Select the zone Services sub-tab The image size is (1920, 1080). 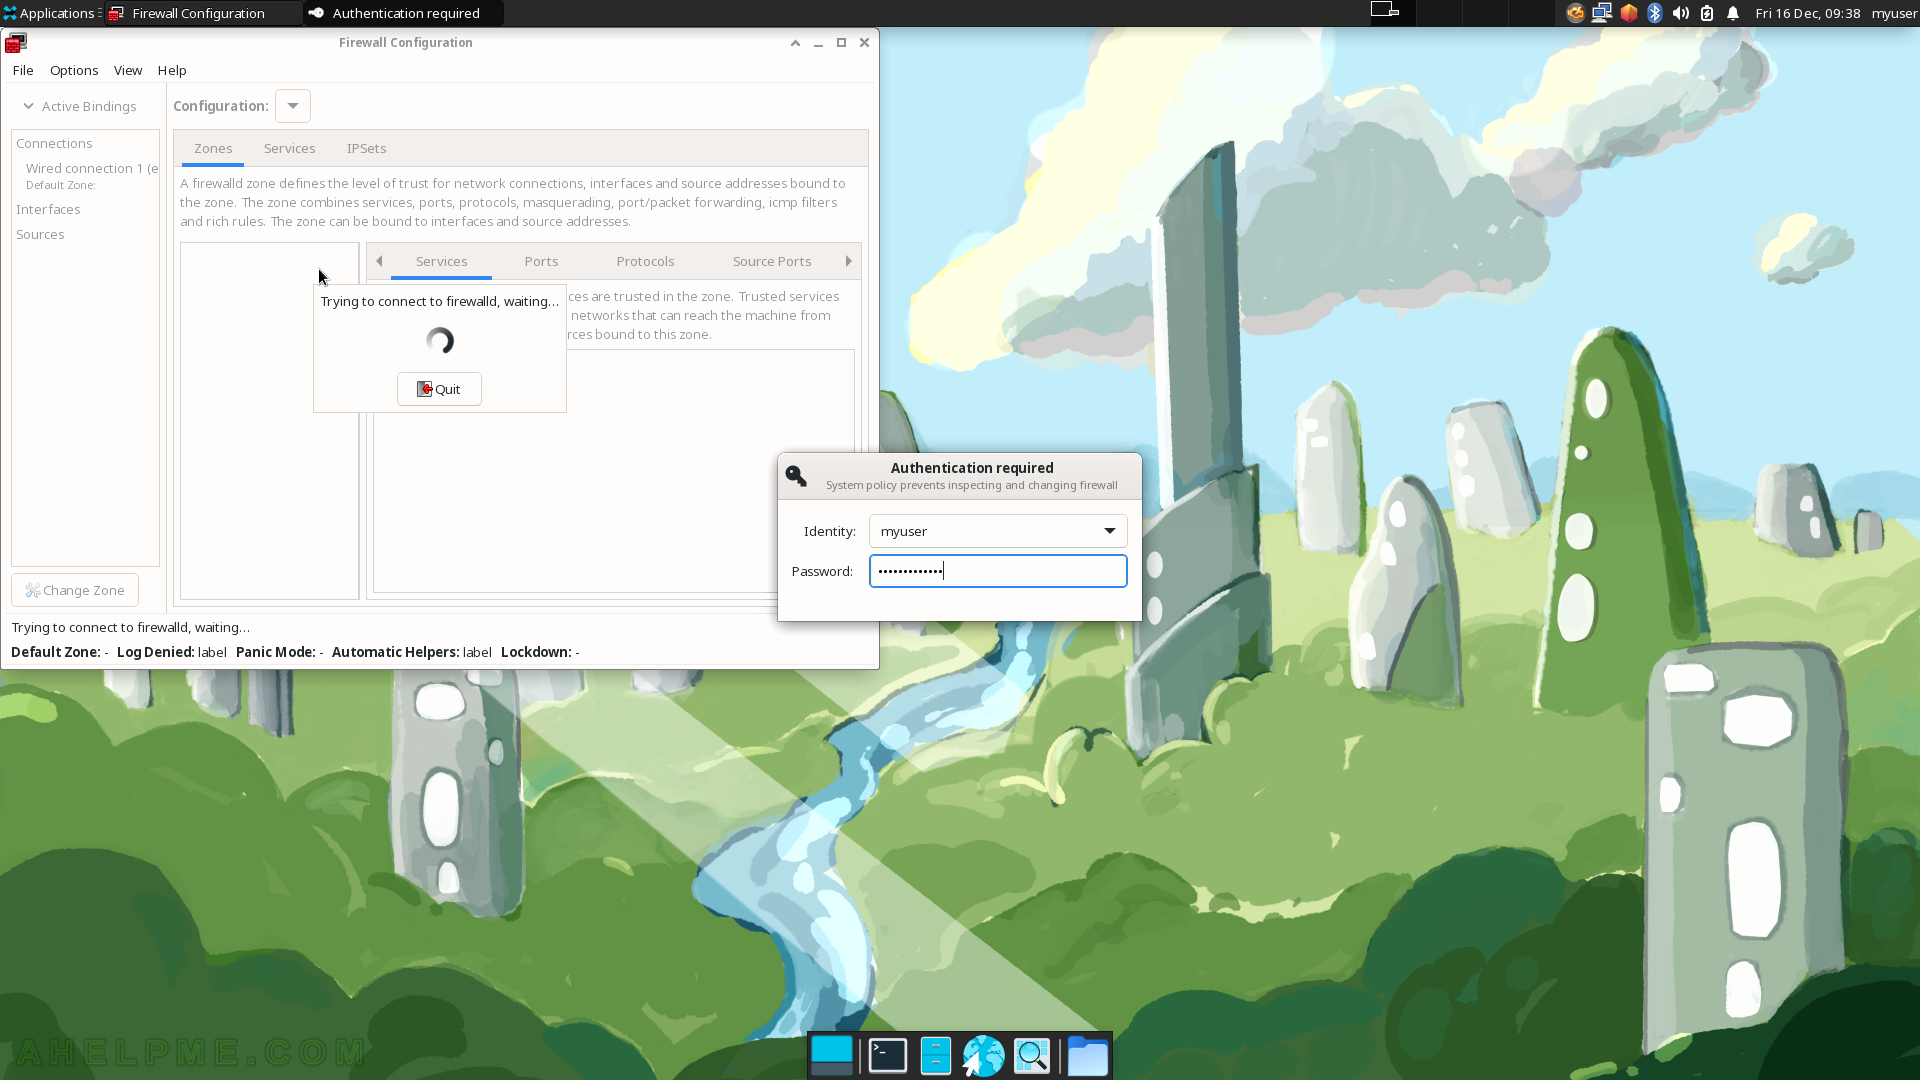441,261
